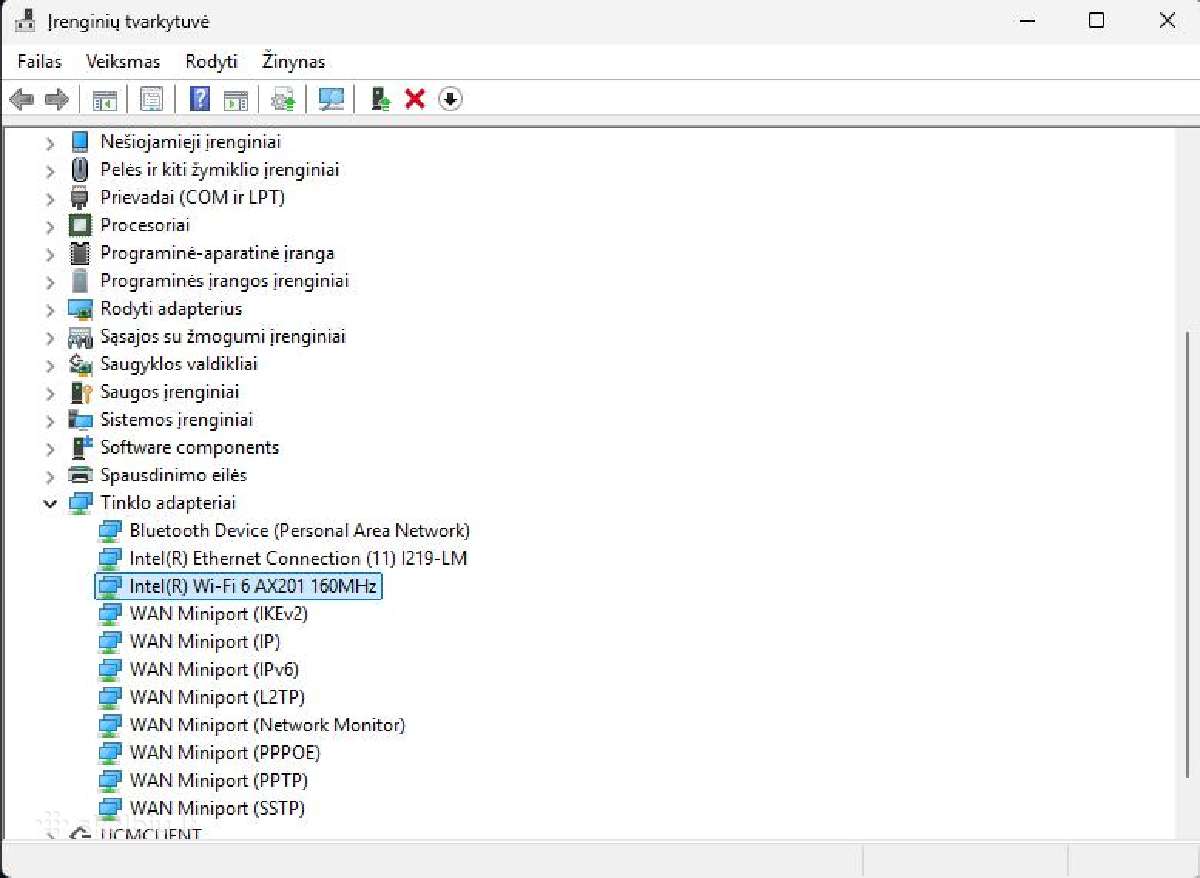
Task: Open the Veiksmas menu
Action: pos(123,61)
